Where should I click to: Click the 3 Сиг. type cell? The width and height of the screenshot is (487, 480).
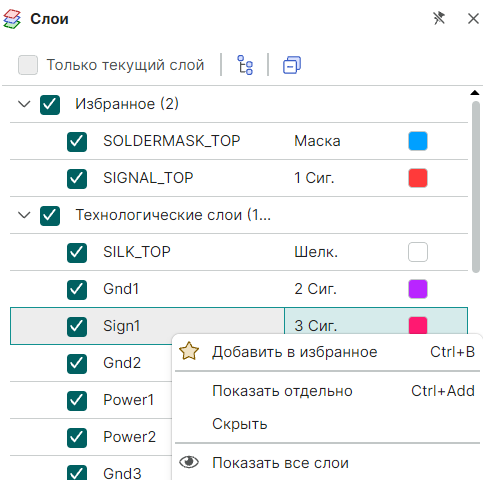[x=315, y=326]
